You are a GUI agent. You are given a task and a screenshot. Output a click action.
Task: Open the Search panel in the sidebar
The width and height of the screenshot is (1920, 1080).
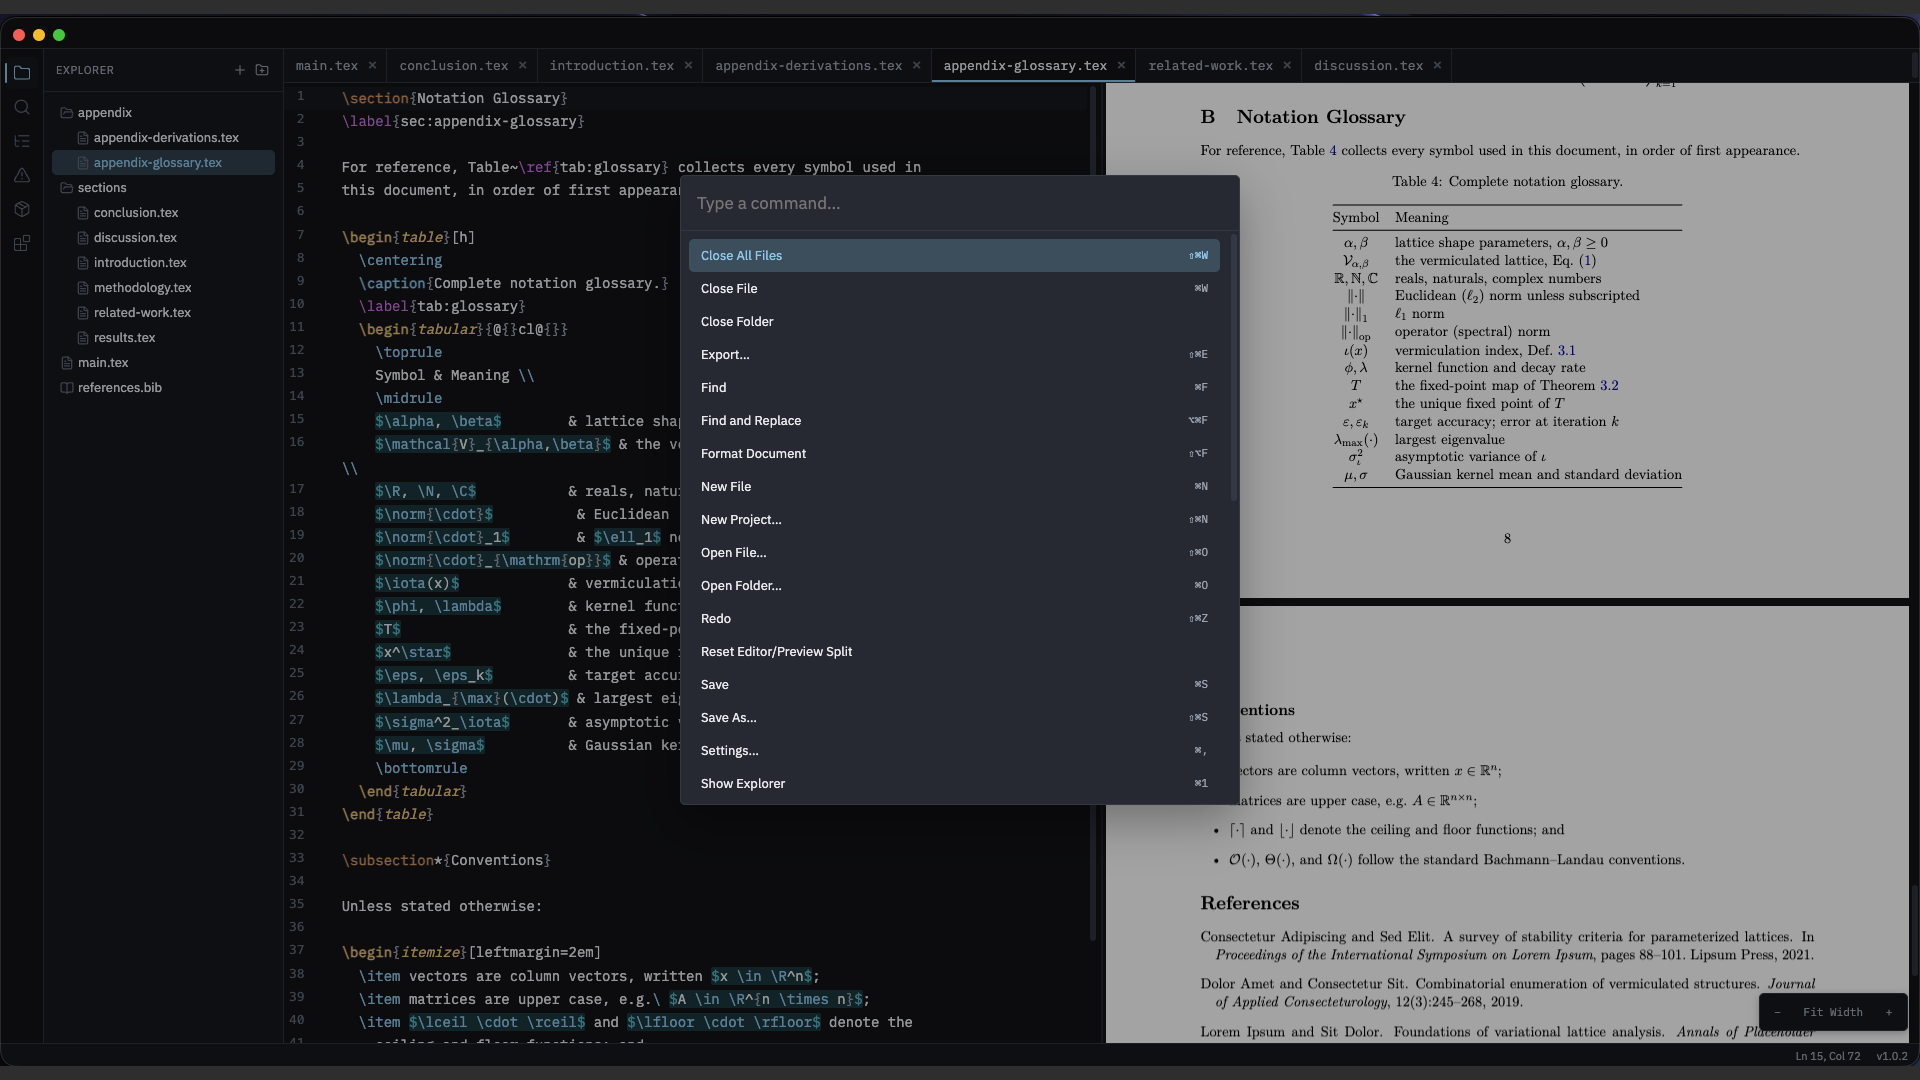[x=22, y=107]
